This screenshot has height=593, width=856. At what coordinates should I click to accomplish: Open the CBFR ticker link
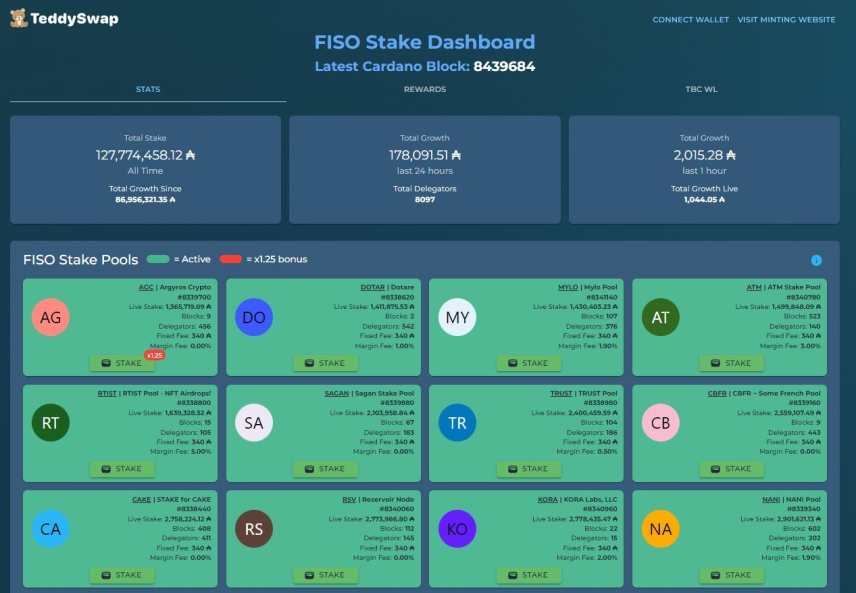click(x=717, y=393)
